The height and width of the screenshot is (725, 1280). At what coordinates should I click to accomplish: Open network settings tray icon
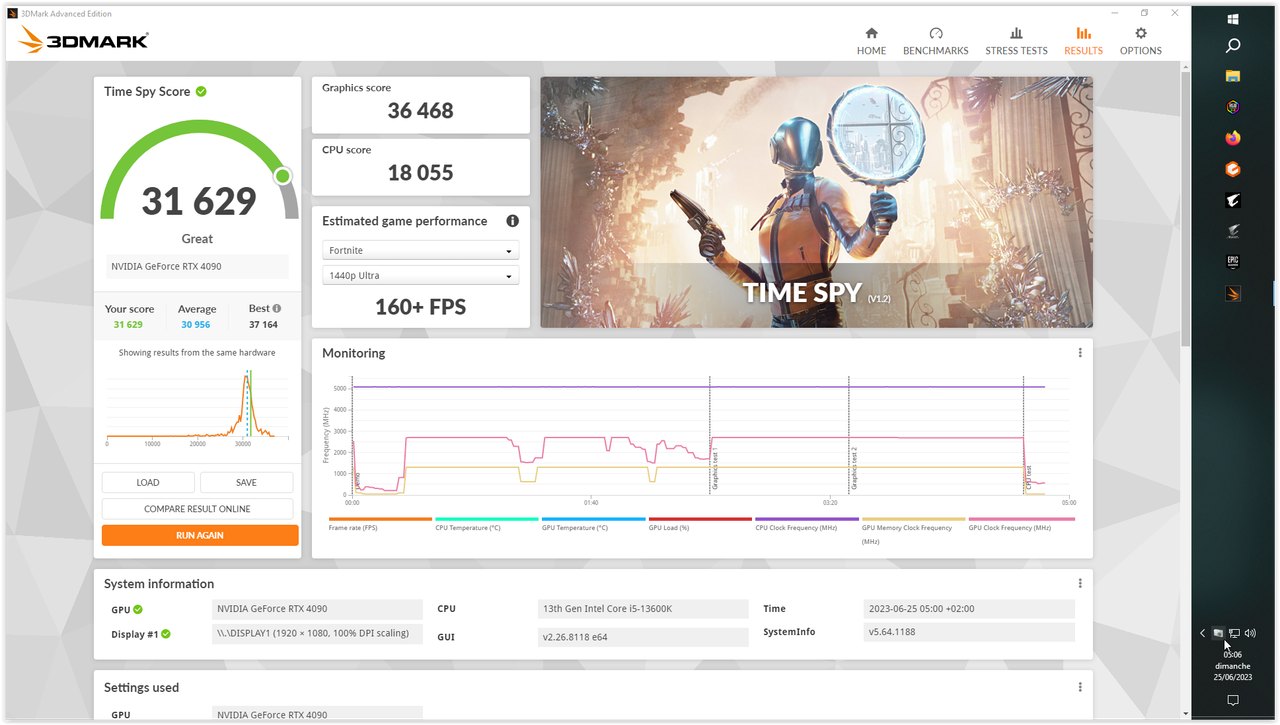pyautogui.click(x=1234, y=633)
